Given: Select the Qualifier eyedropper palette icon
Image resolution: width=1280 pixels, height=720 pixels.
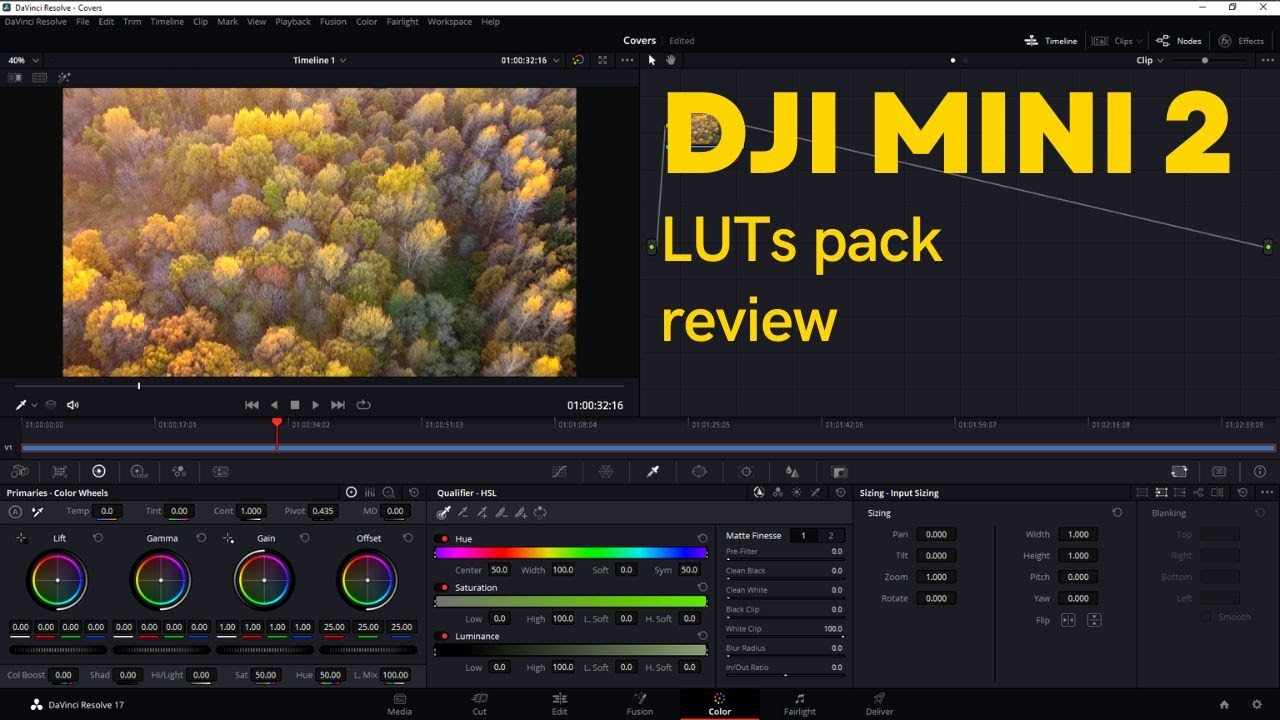Looking at the screenshot, I should [x=653, y=471].
